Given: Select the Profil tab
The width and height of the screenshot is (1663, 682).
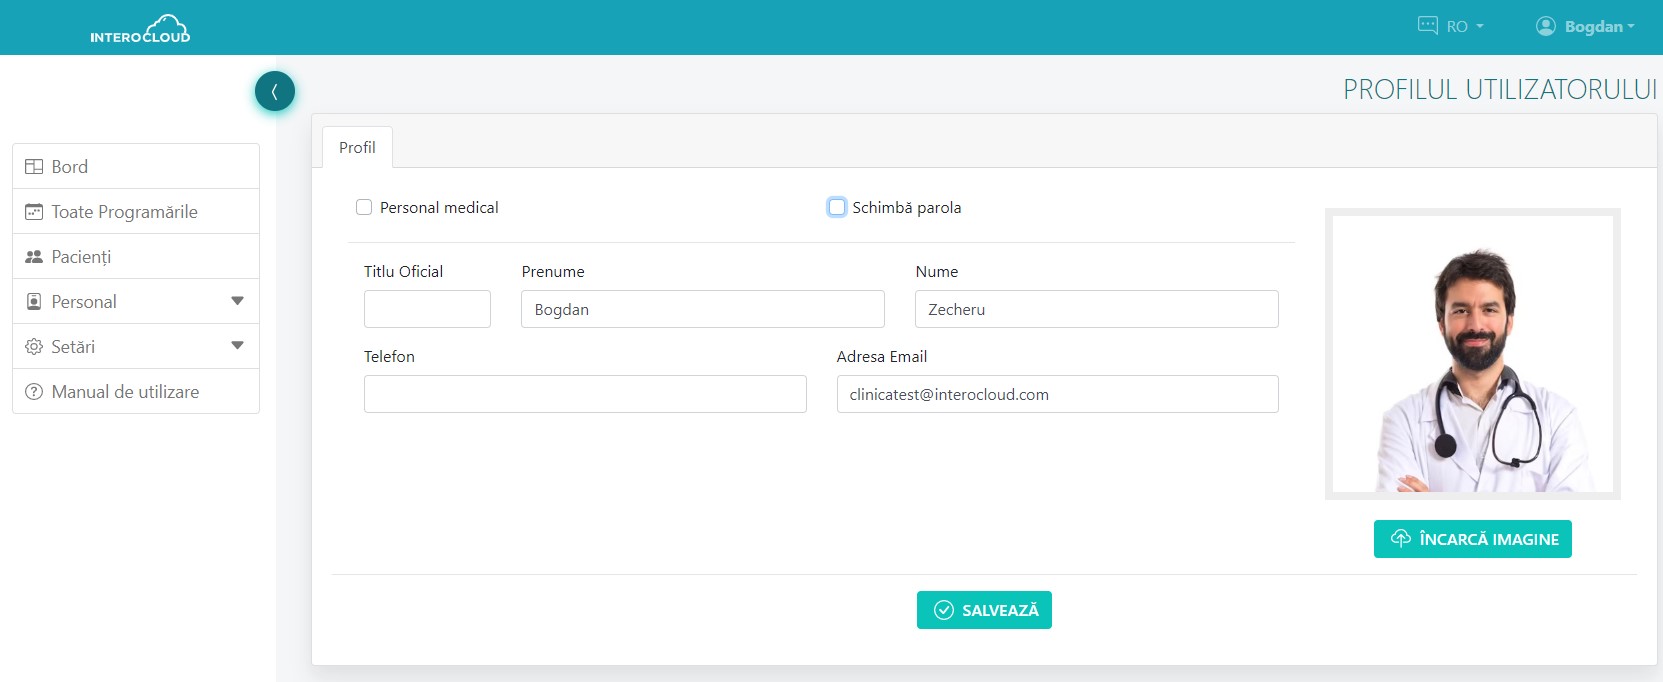Looking at the screenshot, I should pos(357,147).
